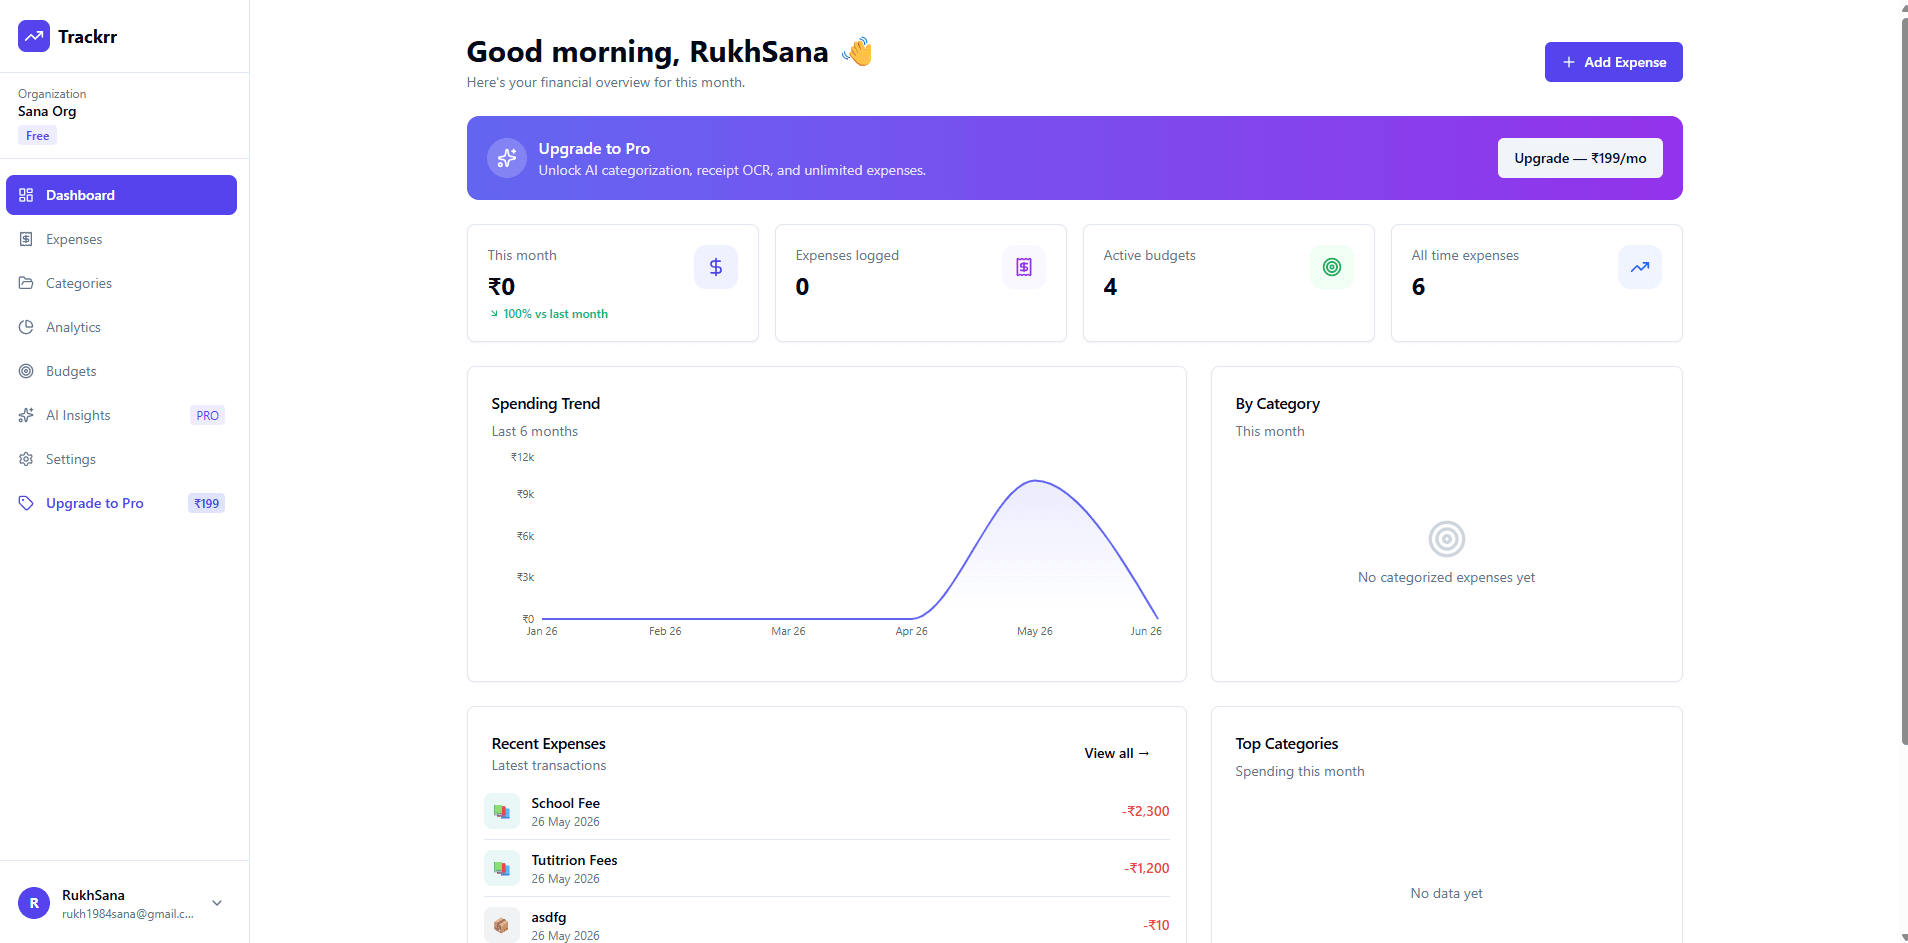Click the Apr 26 chart axis label

tap(911, 631)
